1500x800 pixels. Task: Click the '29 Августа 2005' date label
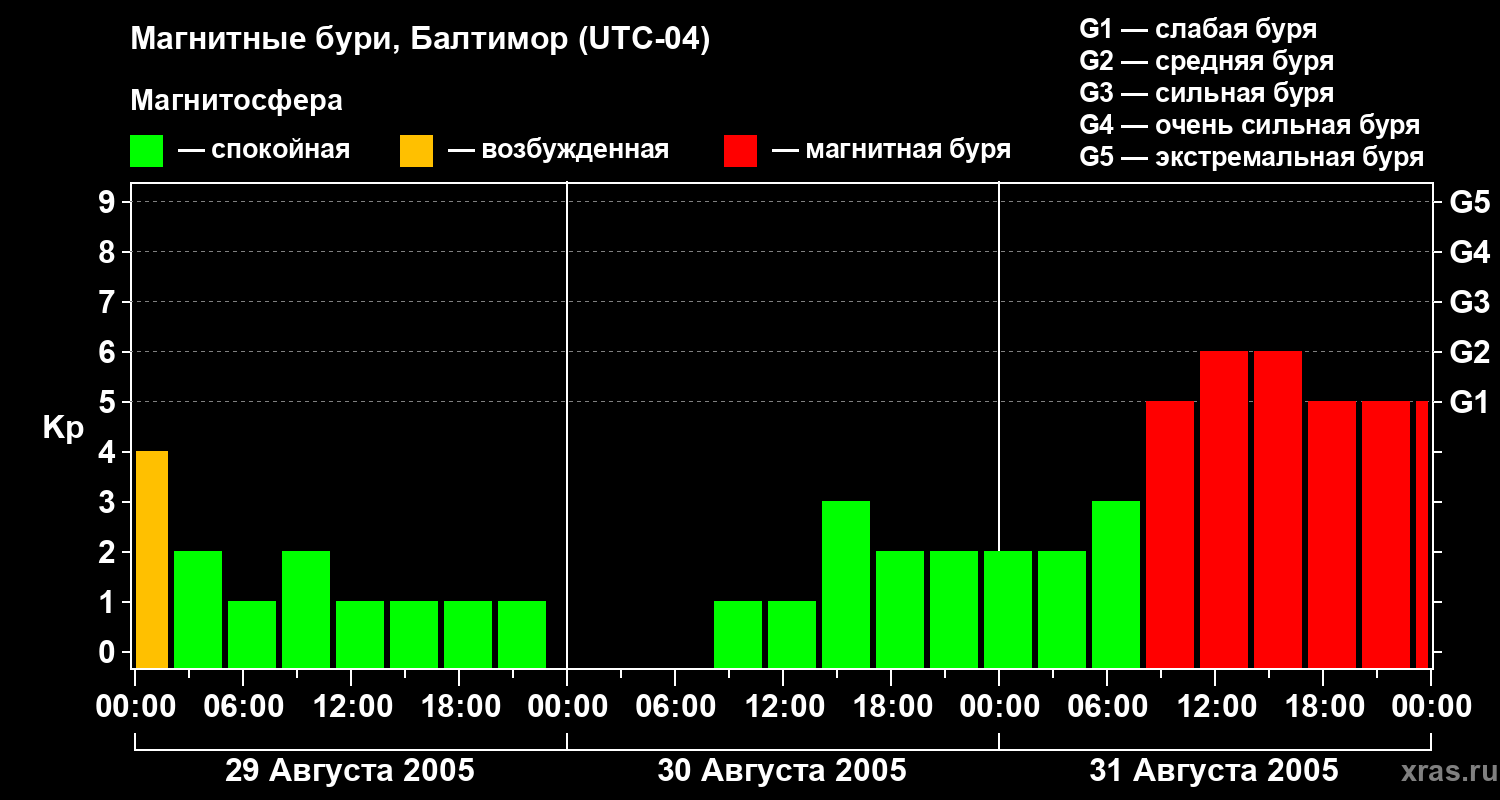(350, 770)
